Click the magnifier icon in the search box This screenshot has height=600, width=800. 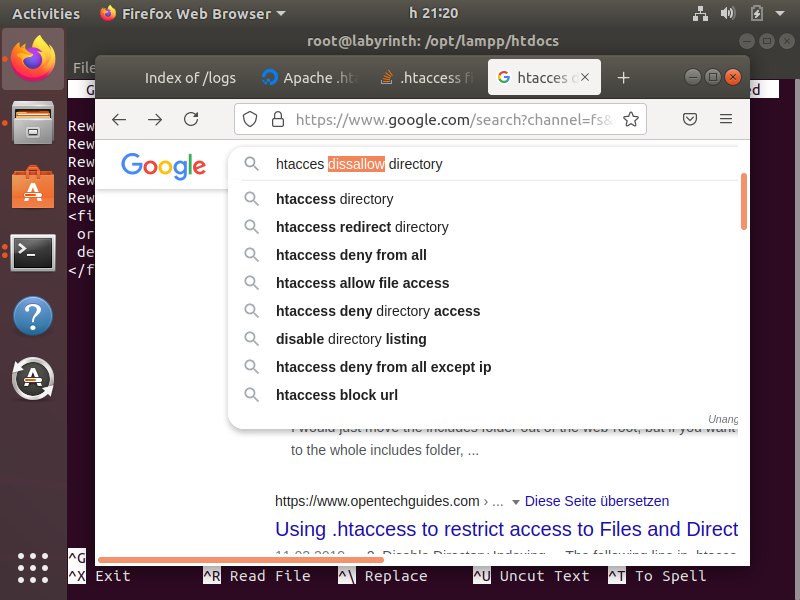tap(251, 164)
